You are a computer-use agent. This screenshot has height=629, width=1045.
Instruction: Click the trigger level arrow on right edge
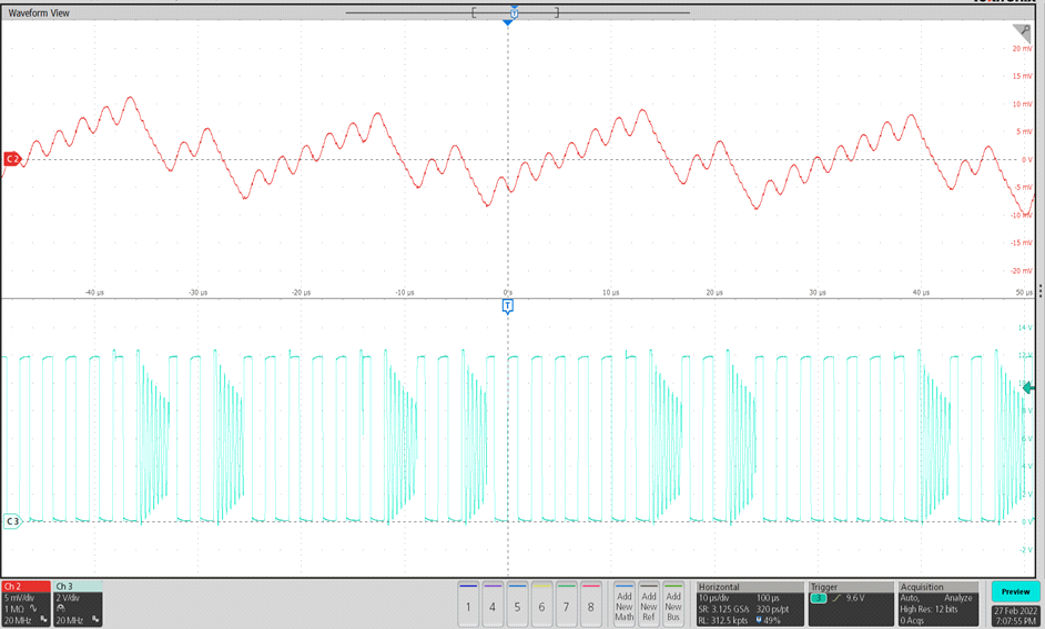[1027, 388]
